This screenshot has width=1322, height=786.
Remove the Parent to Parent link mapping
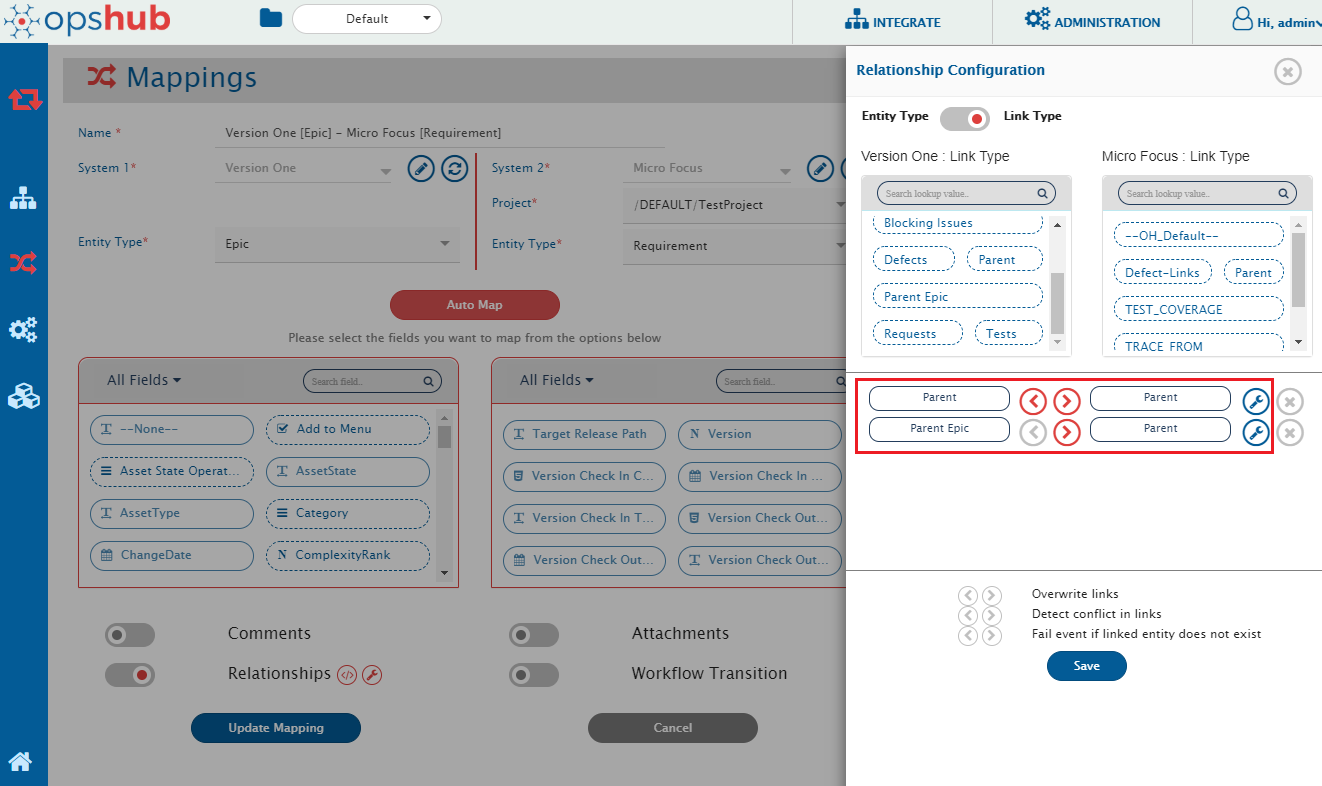pos(1290,402)
